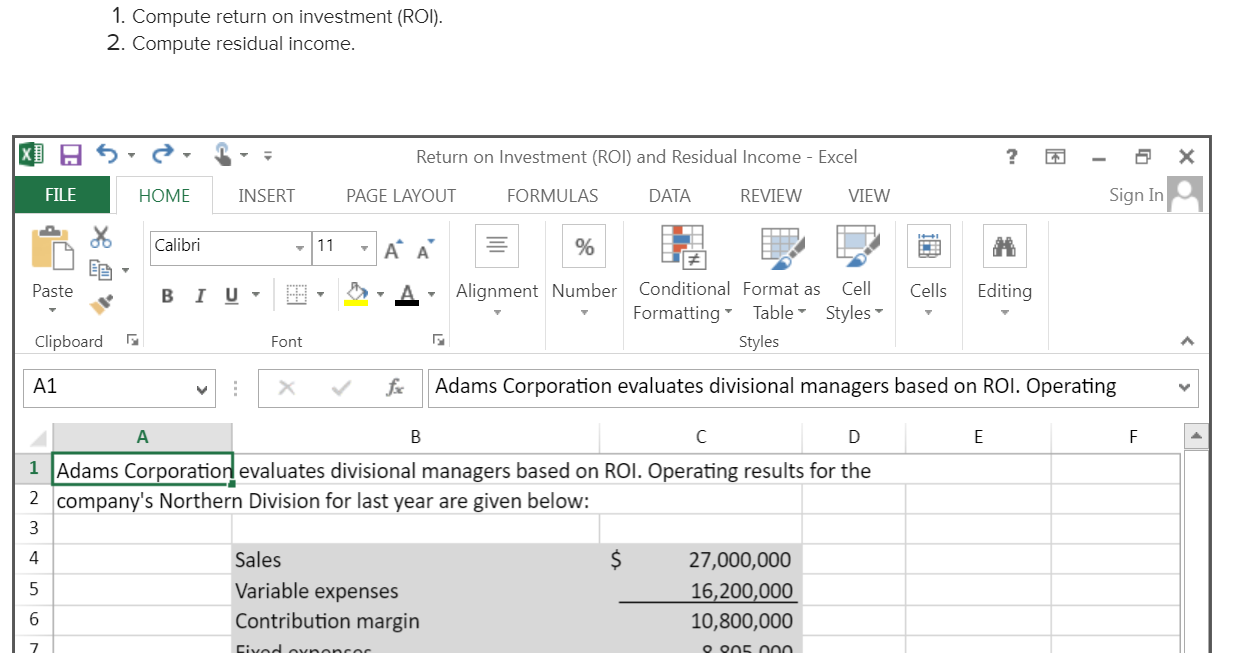Viewport: 1260px width, 656px height.
Task: Toggle underline formatting
Action: 231,295
